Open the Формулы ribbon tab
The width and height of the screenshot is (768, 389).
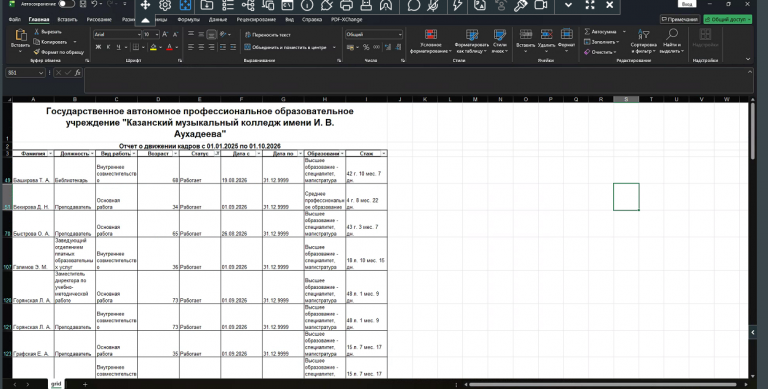tap(189, 20)
